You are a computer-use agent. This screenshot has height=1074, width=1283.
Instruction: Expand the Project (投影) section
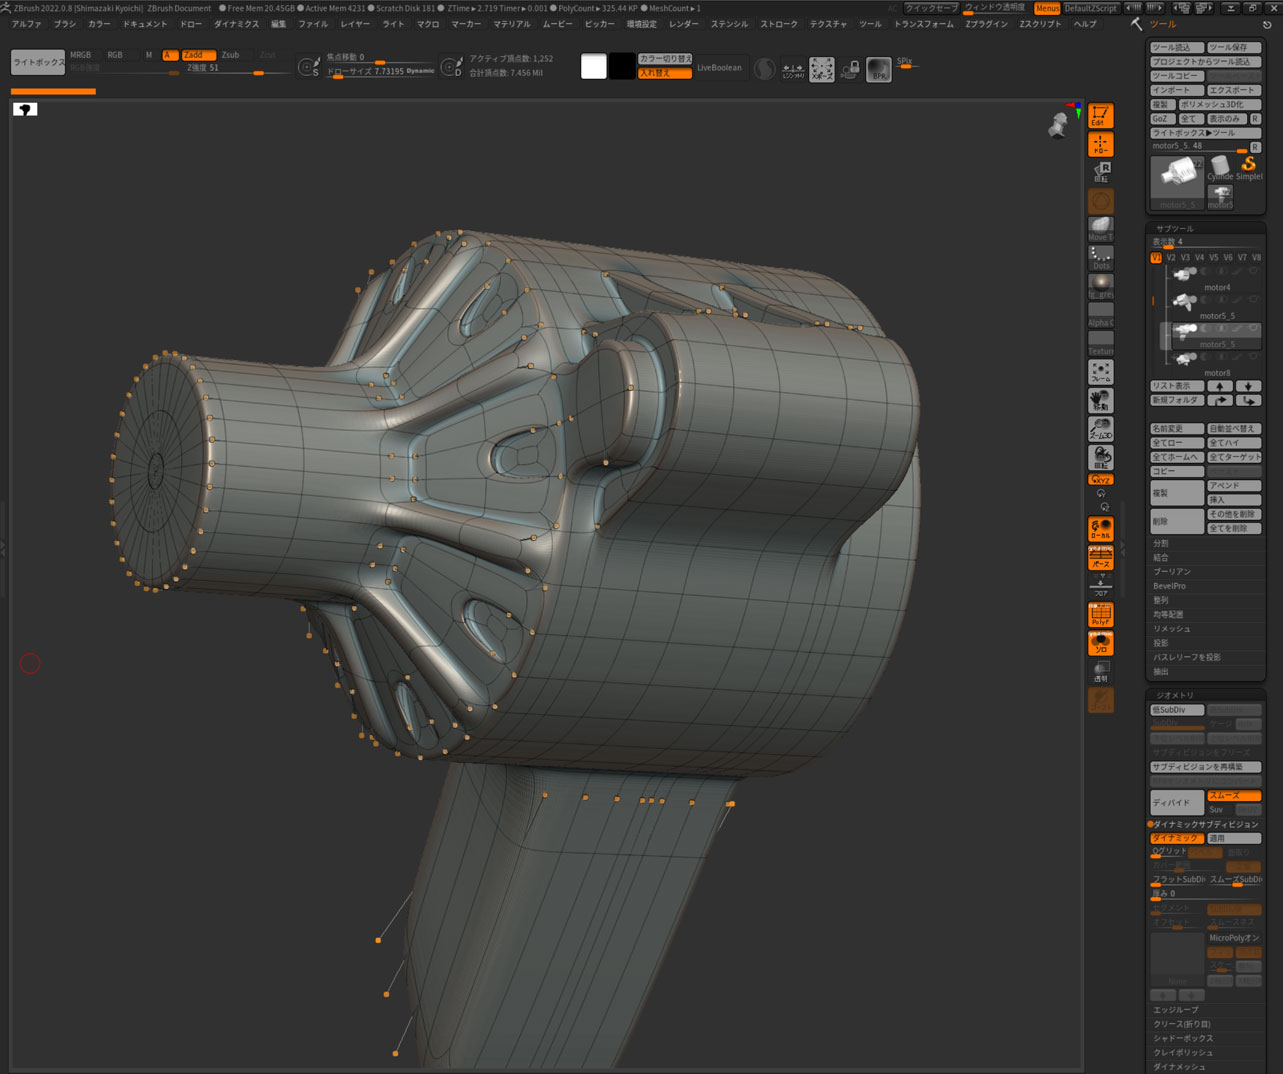(x=1161, y=643)
